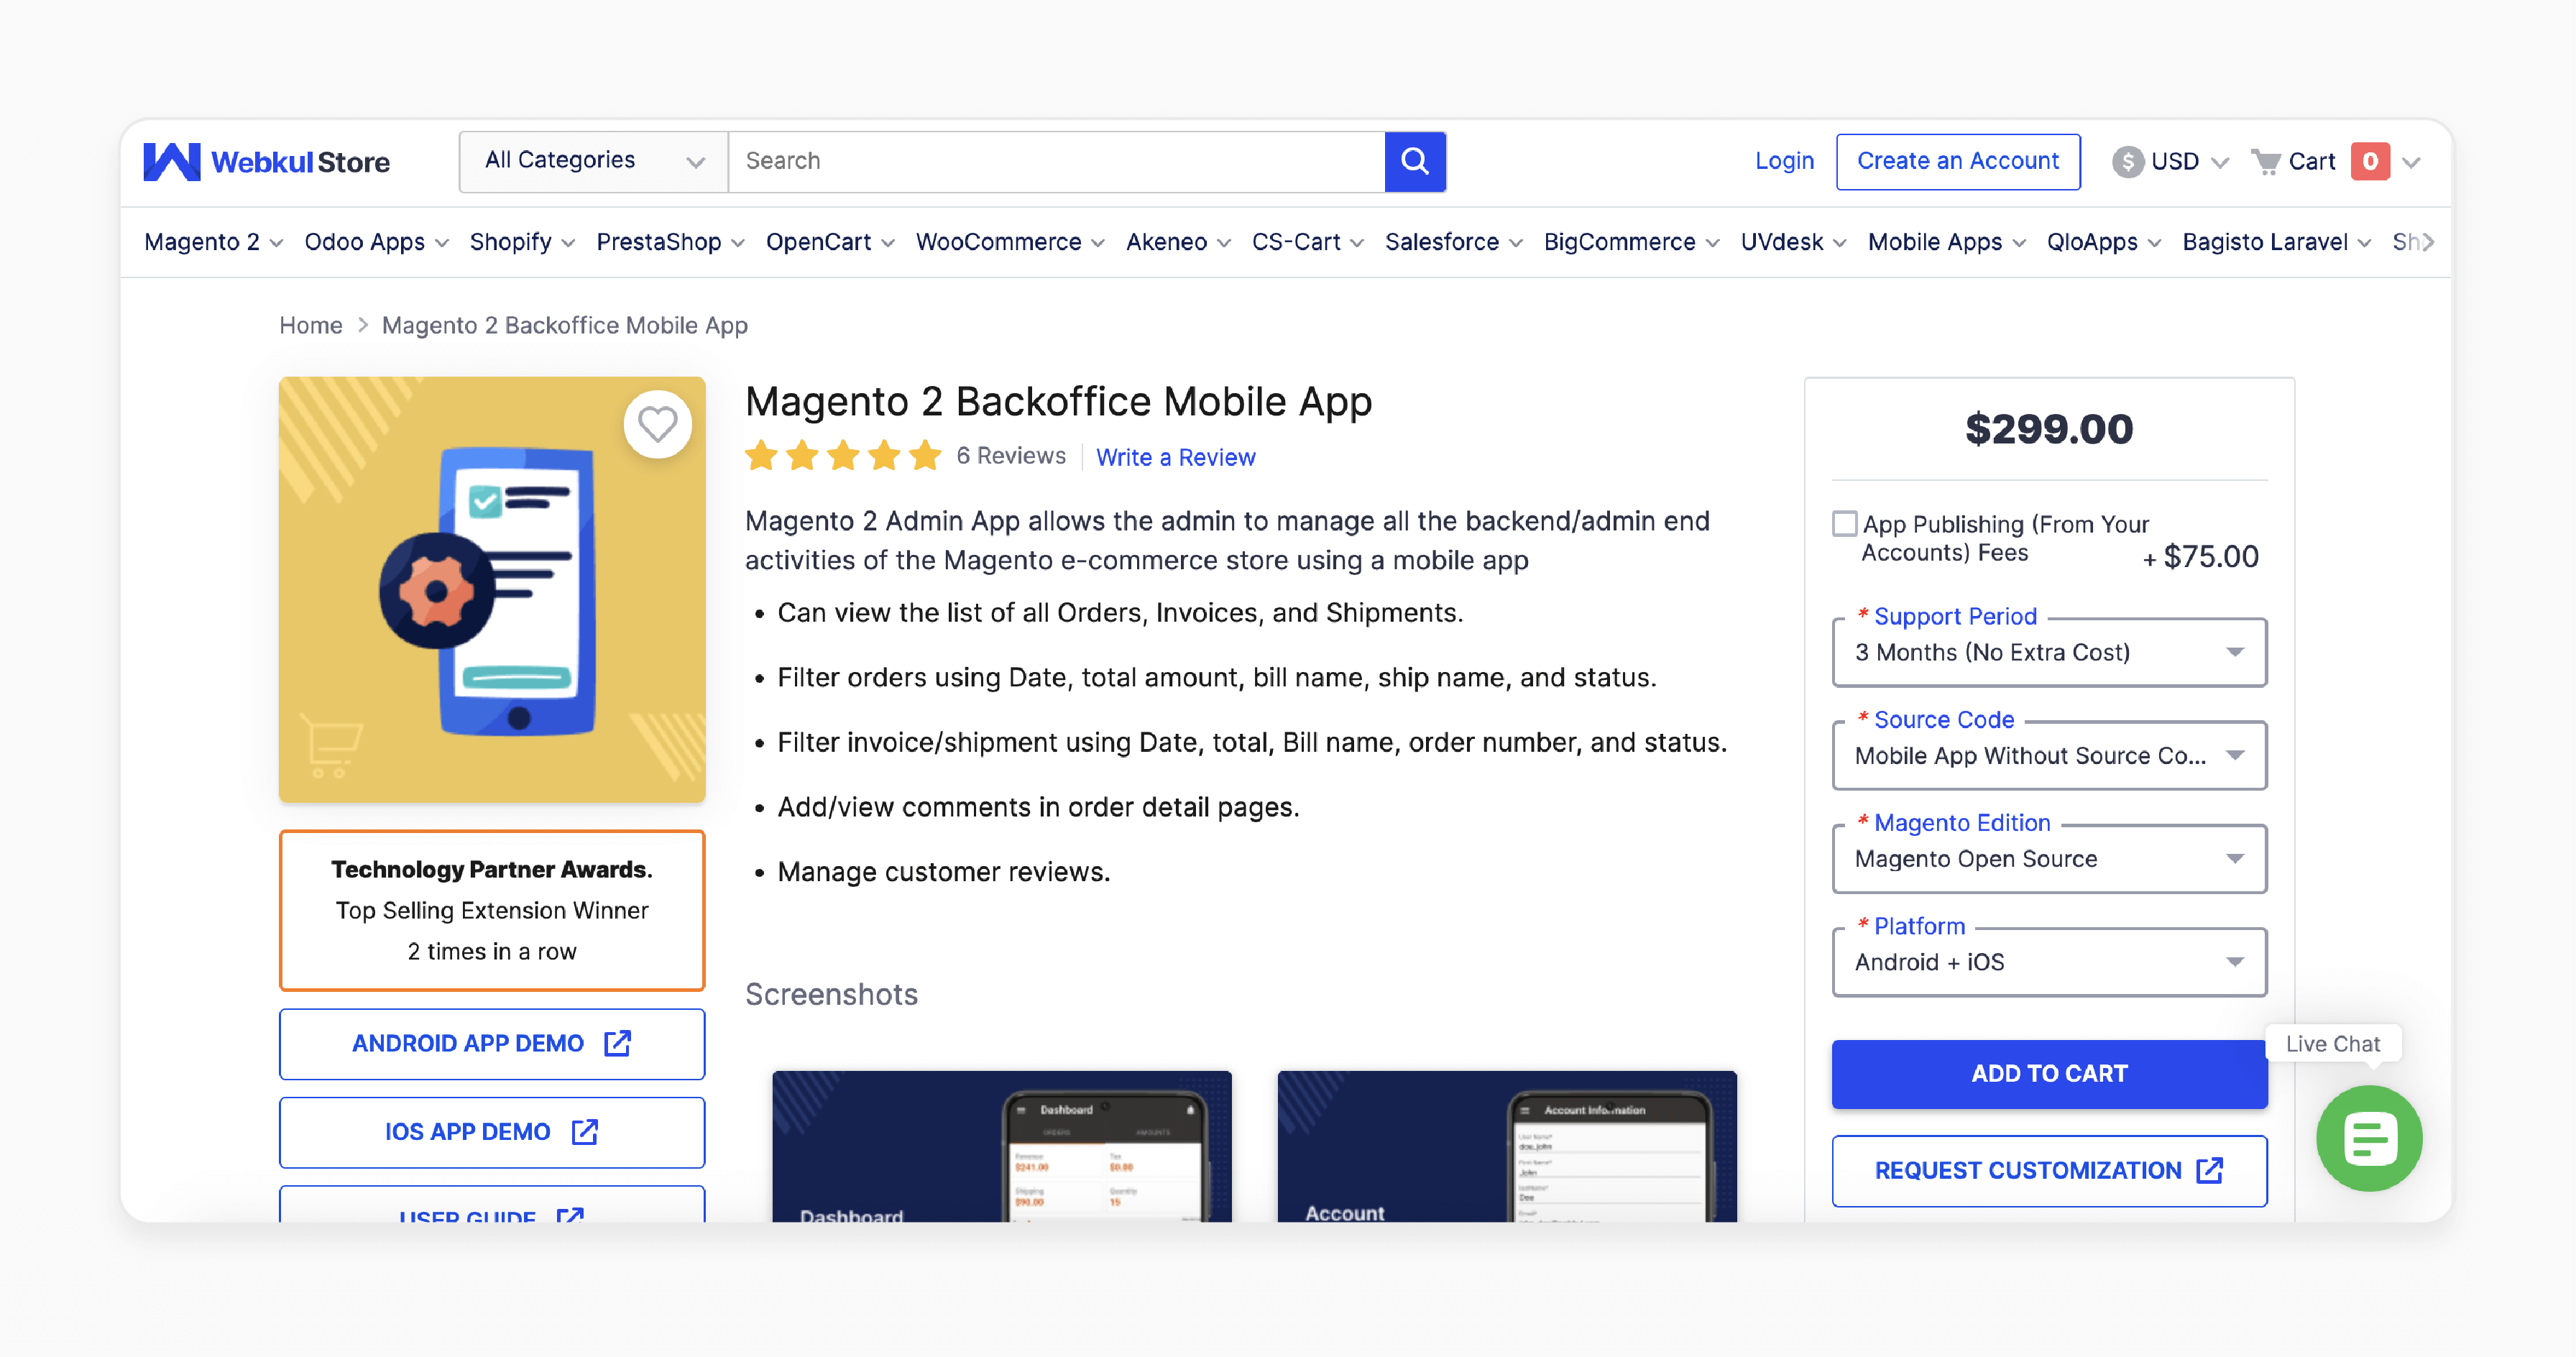
Task: Click the red cart count badge
Action: click(x=2369, y=161)
